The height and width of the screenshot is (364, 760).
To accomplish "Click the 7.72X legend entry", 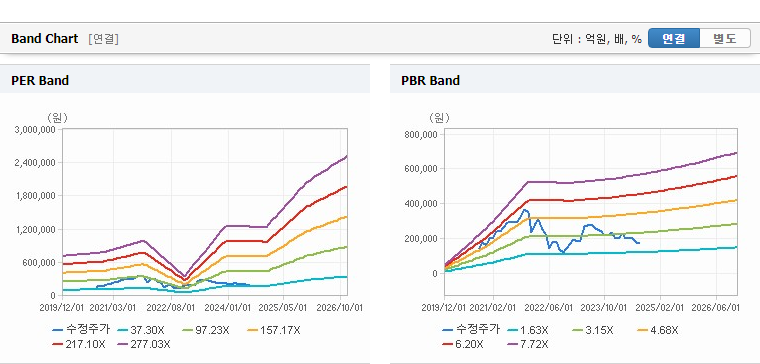I will 527,344.
